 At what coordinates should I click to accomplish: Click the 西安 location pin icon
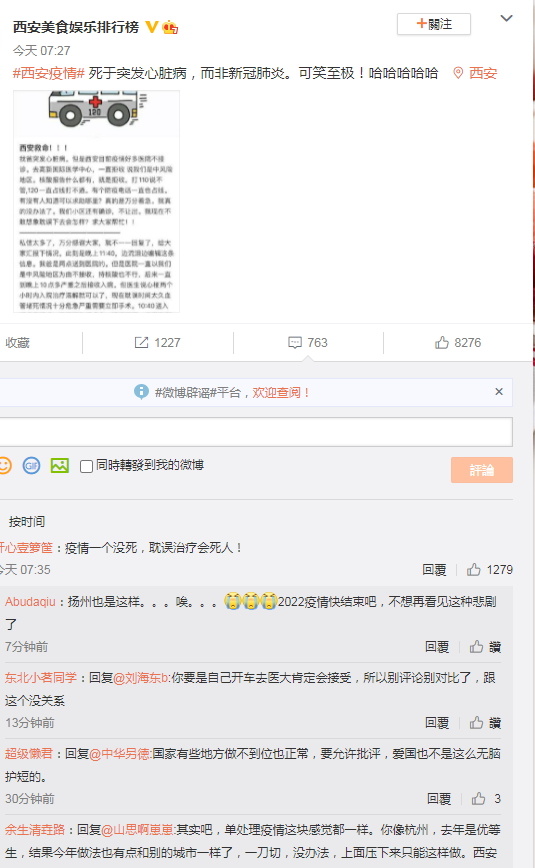pyautogui.click(x=458, y=73)
